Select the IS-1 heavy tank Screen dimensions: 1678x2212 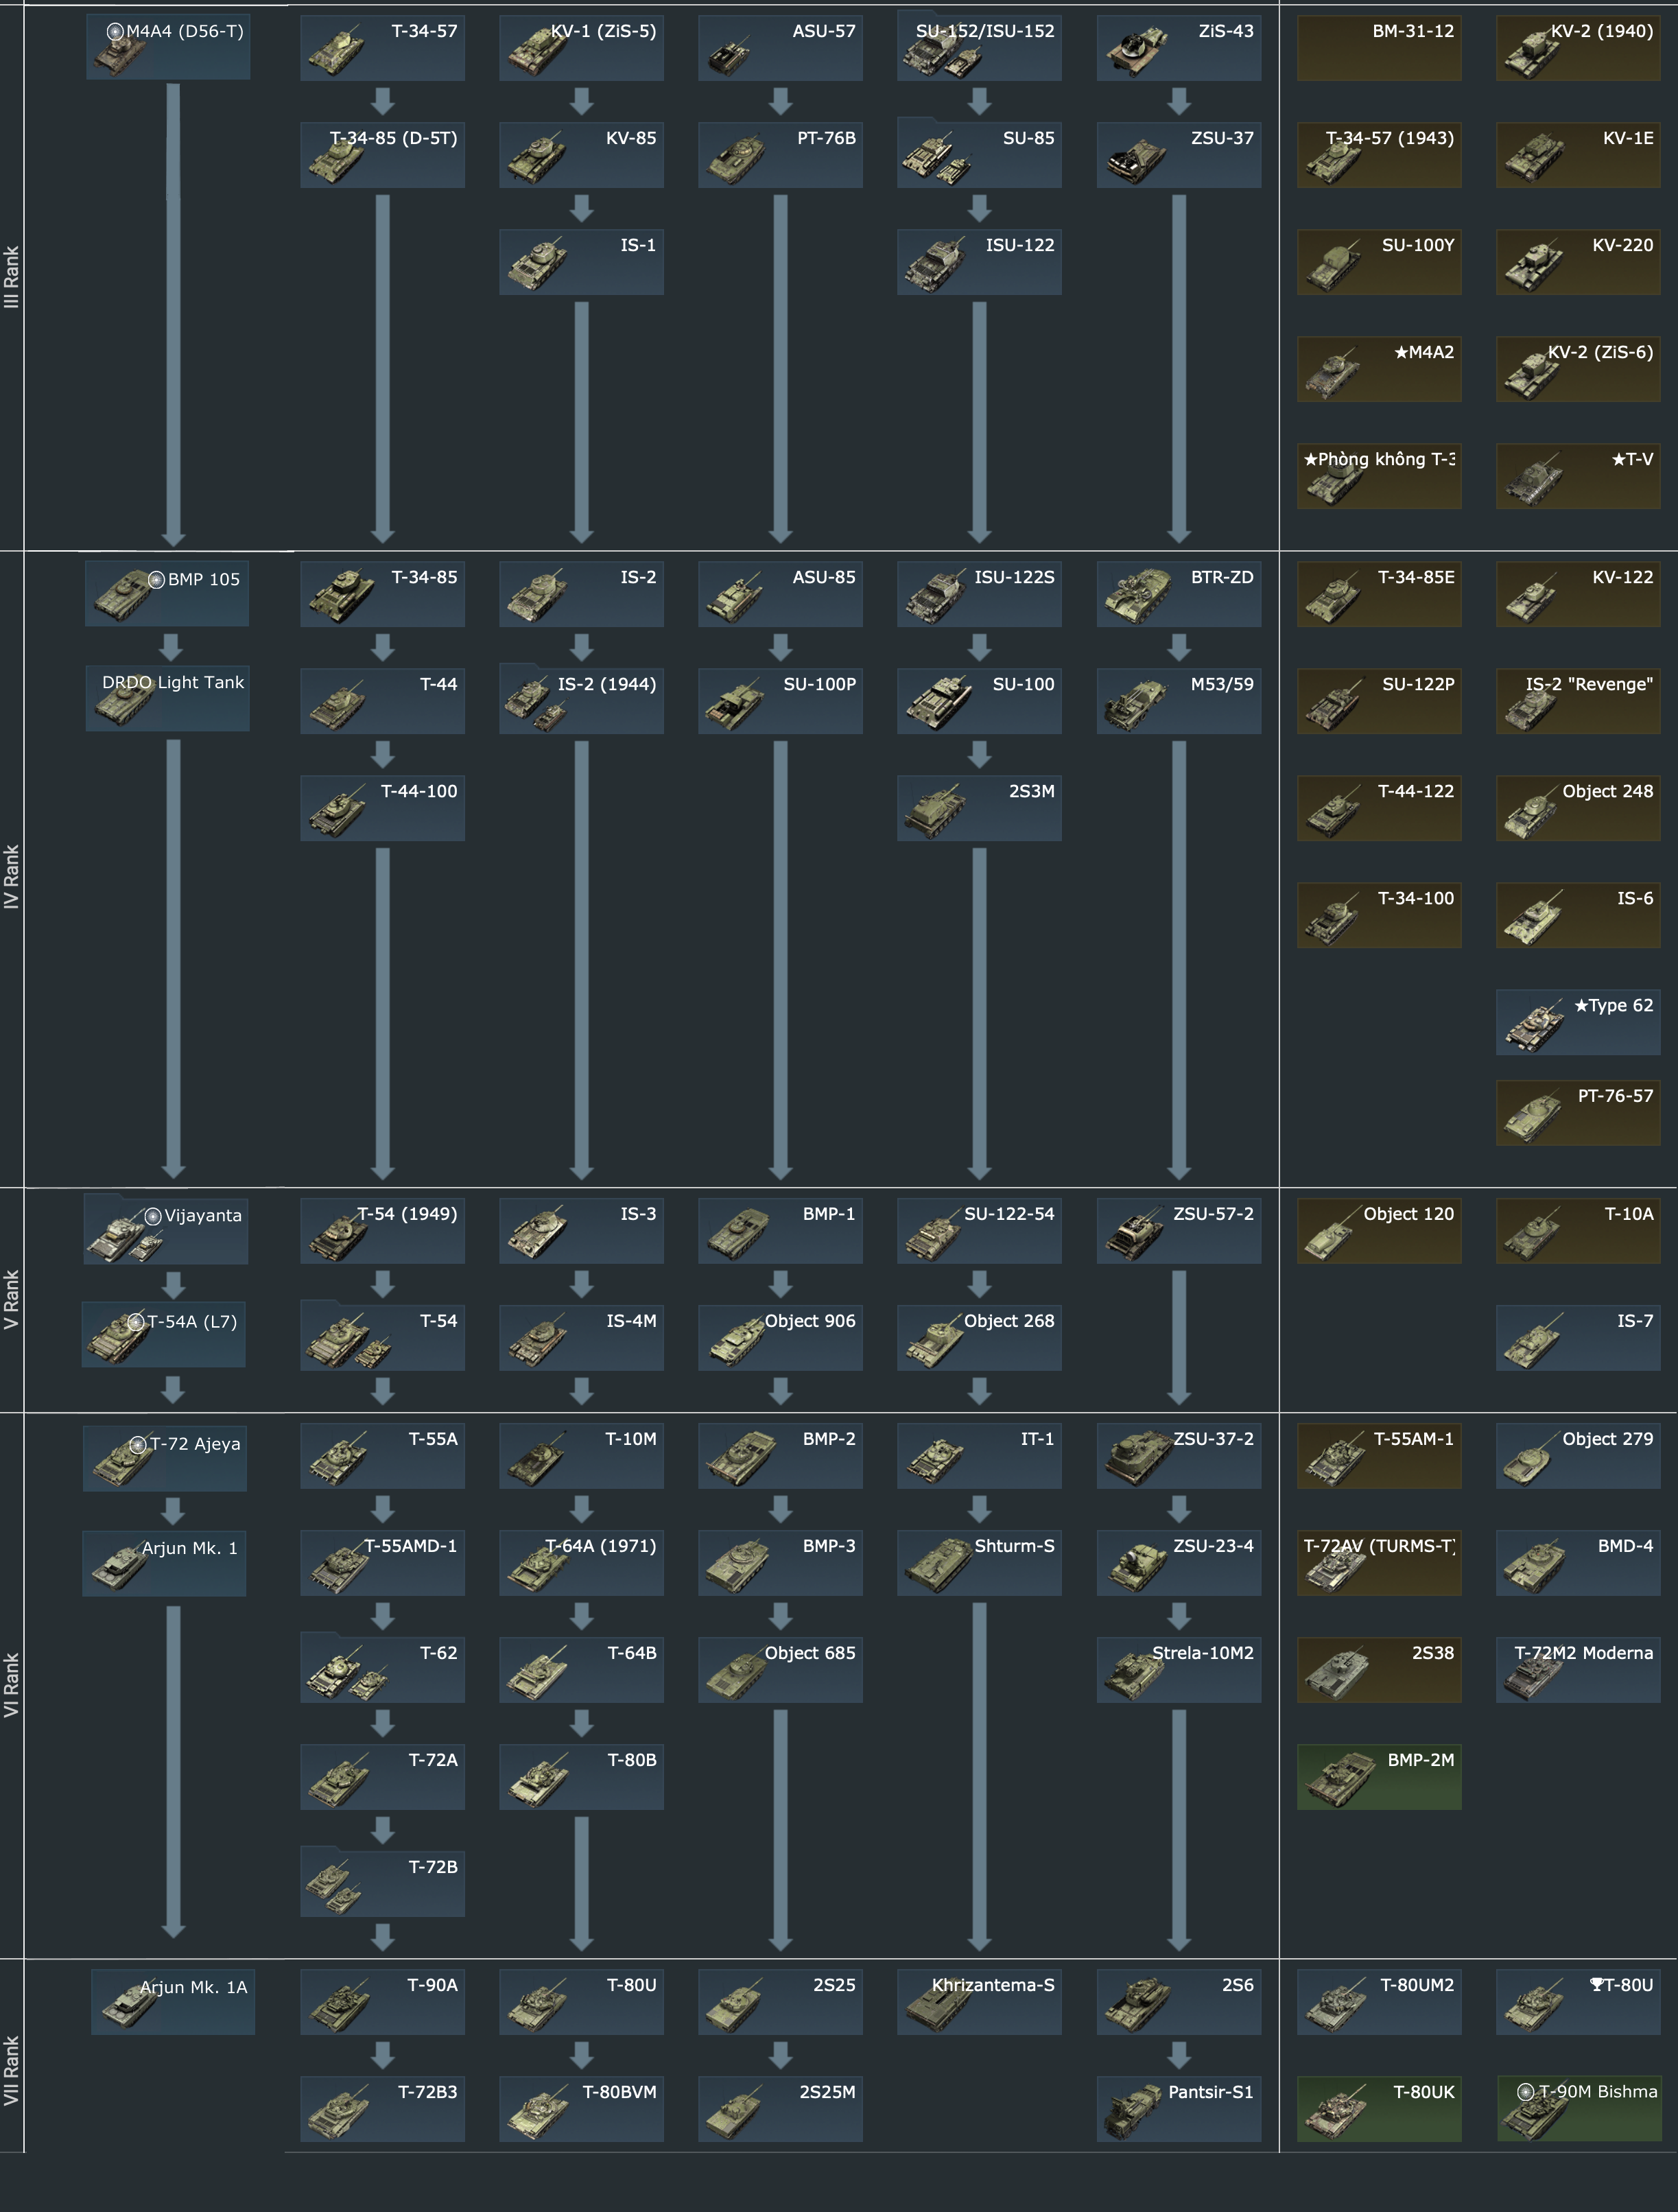pyautogui.click(x=581, y=261)
